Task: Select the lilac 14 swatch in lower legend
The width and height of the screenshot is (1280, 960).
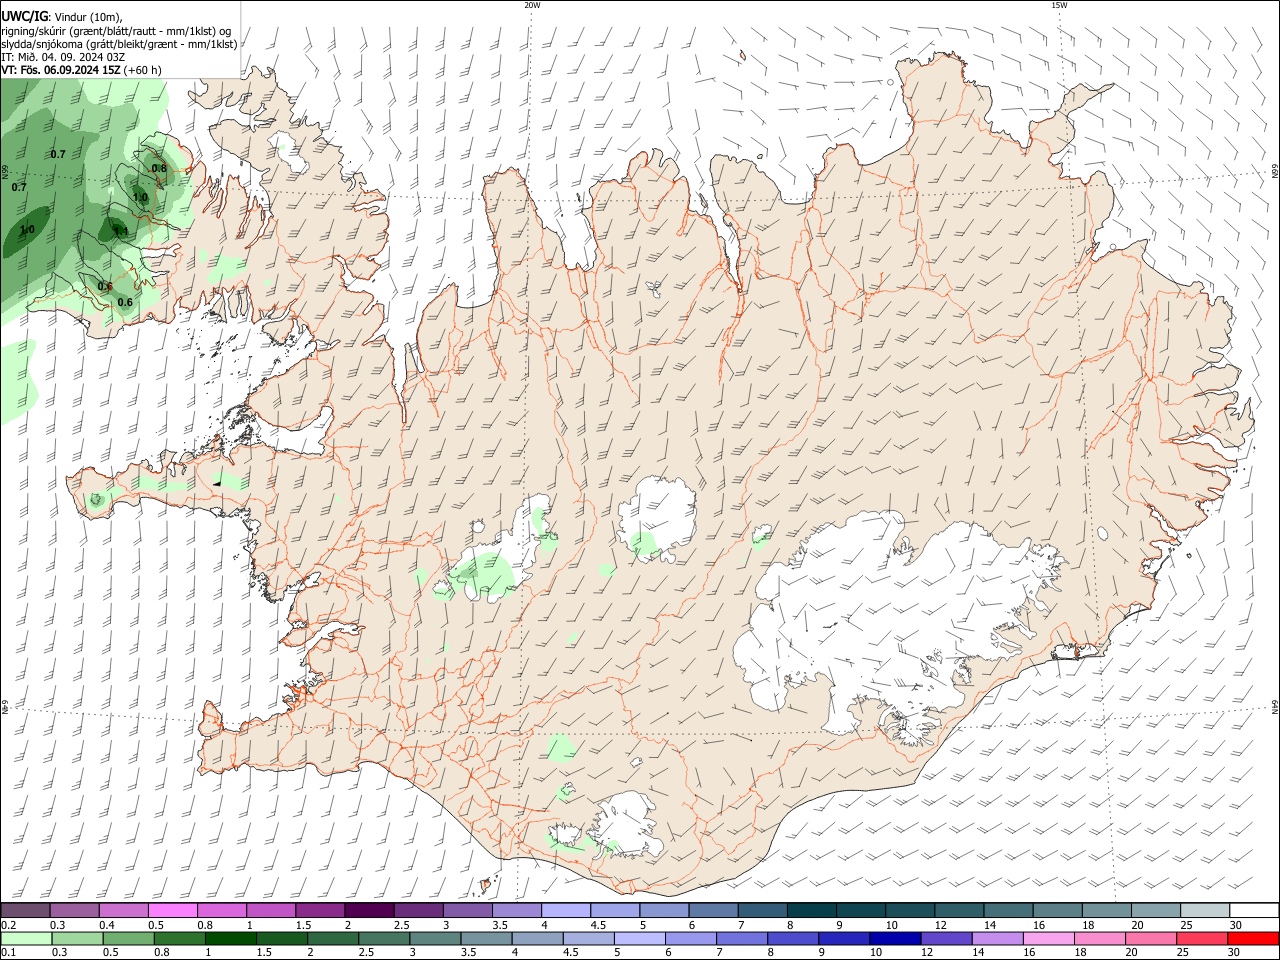Action: (997, 938)
